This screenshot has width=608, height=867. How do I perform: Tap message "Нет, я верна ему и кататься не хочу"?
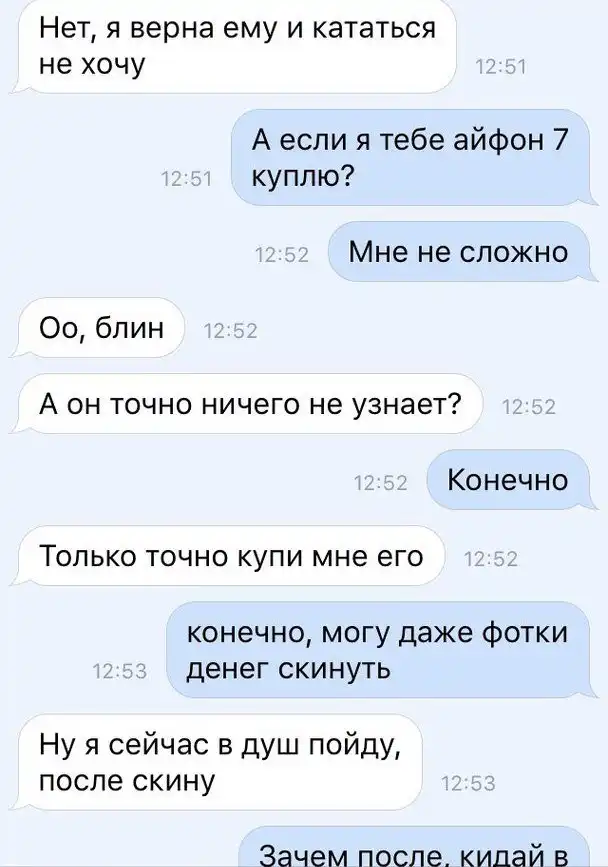(x=237, y=46)
